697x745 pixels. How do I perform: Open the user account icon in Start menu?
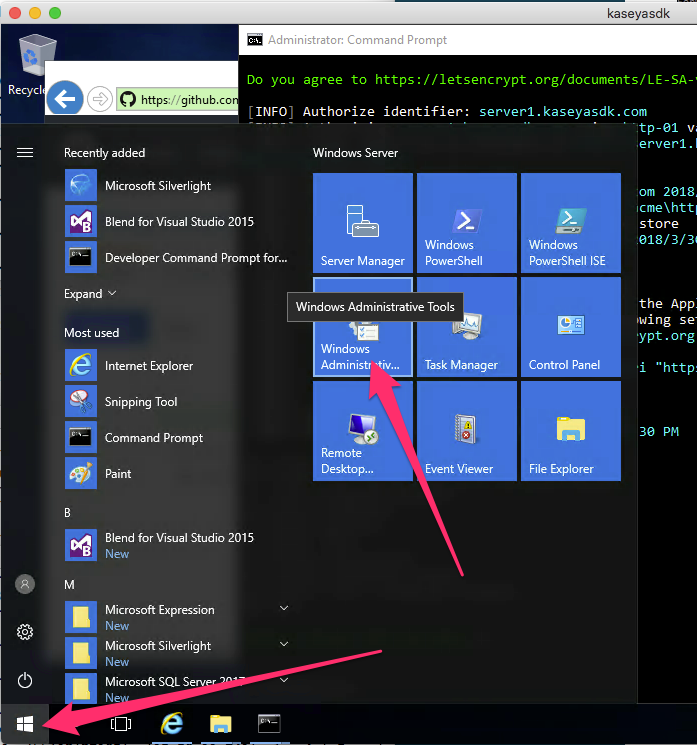pyautogui.click(x=25, y=584)
